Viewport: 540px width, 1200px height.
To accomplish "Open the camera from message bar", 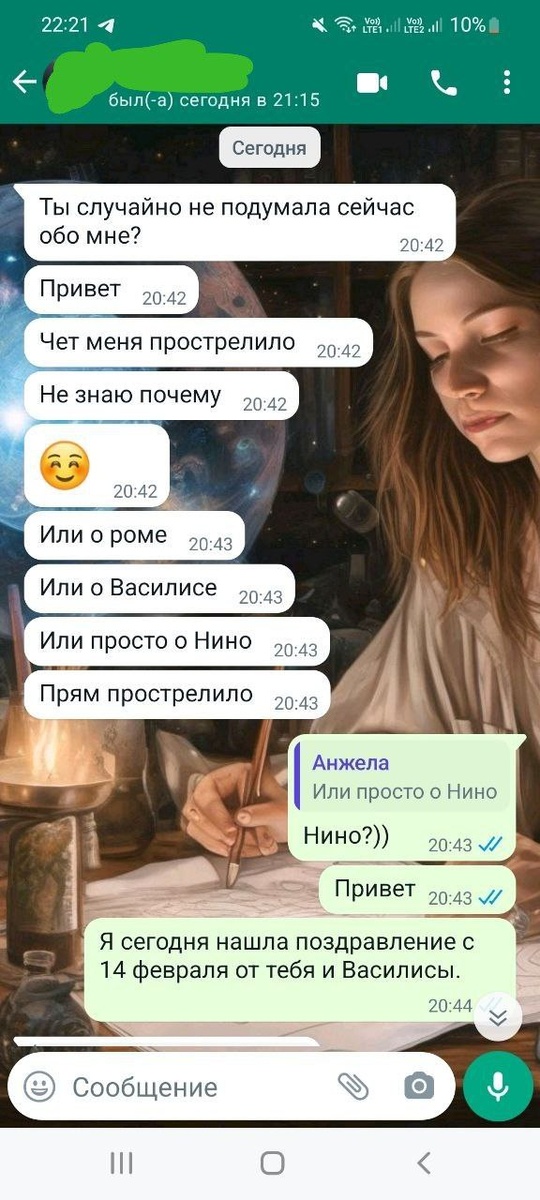I will pyautogui.click(x=419, y=1086).
